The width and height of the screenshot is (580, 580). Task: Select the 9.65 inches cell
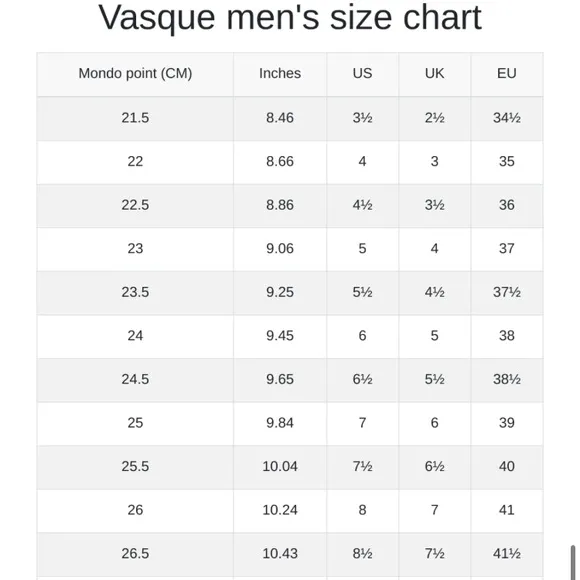280,380
